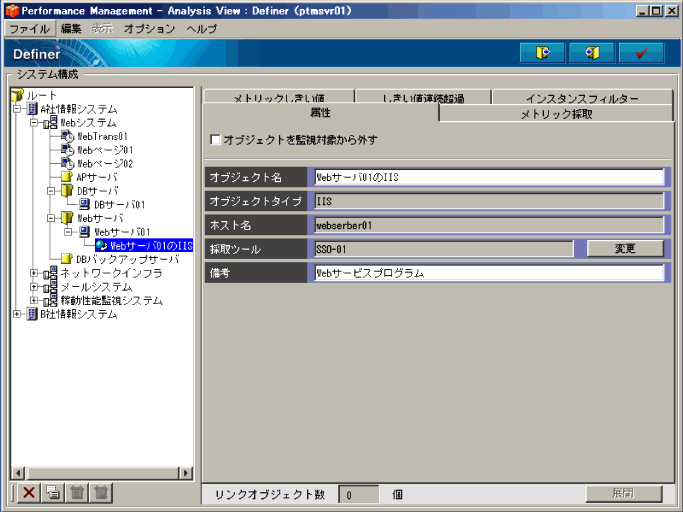Click the Webサーバ01 computer icon
This screenshot has height=512, width=683.
pyautogui.click(x=84, y=232)
